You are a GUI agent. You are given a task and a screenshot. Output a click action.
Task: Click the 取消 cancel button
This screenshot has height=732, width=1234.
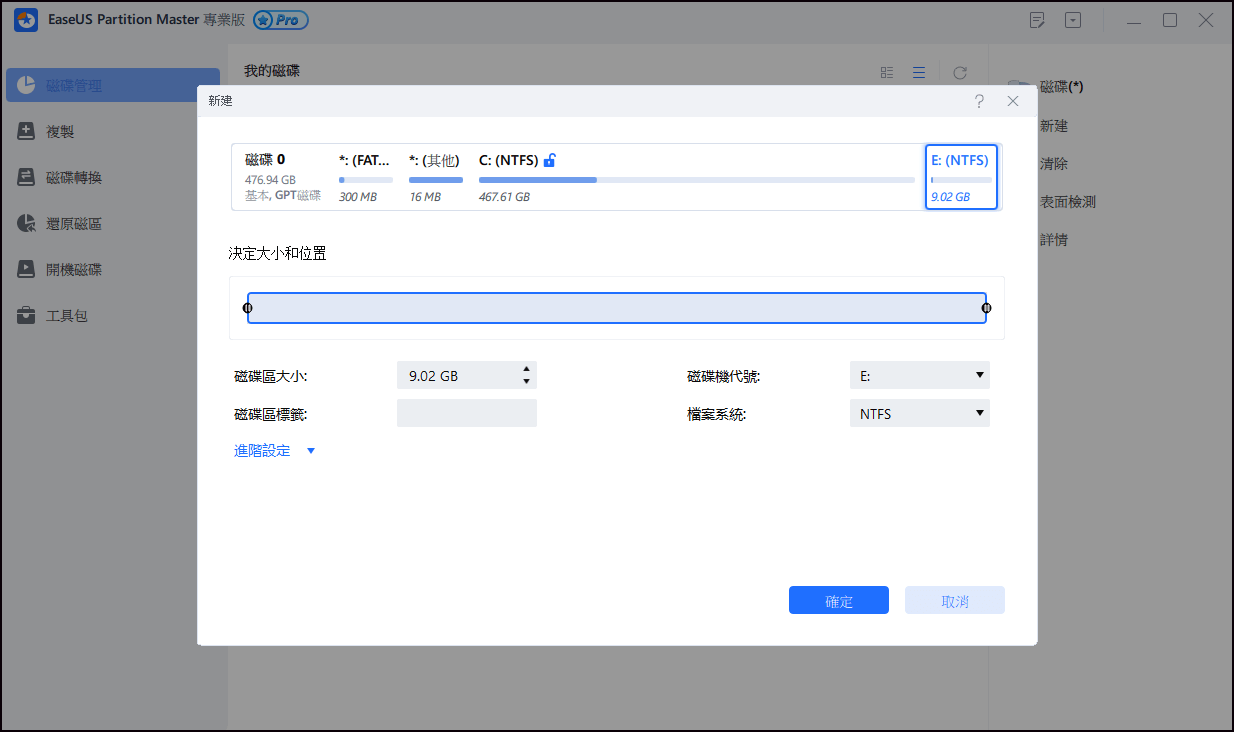tap(954, 600)
